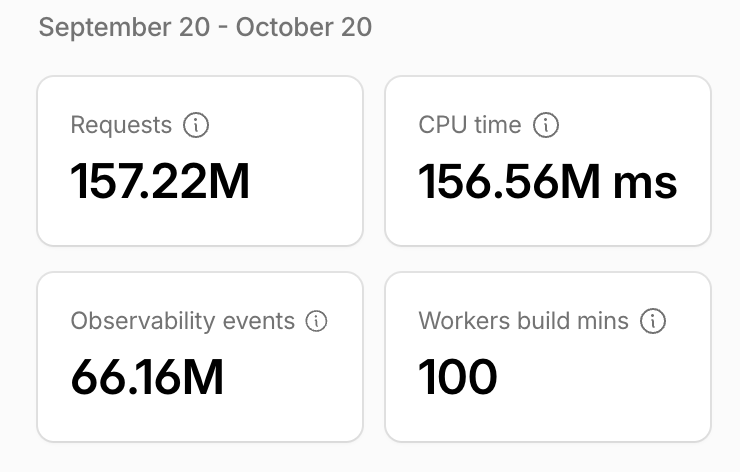Click the 157.22M requests value

tap(160, 182)
